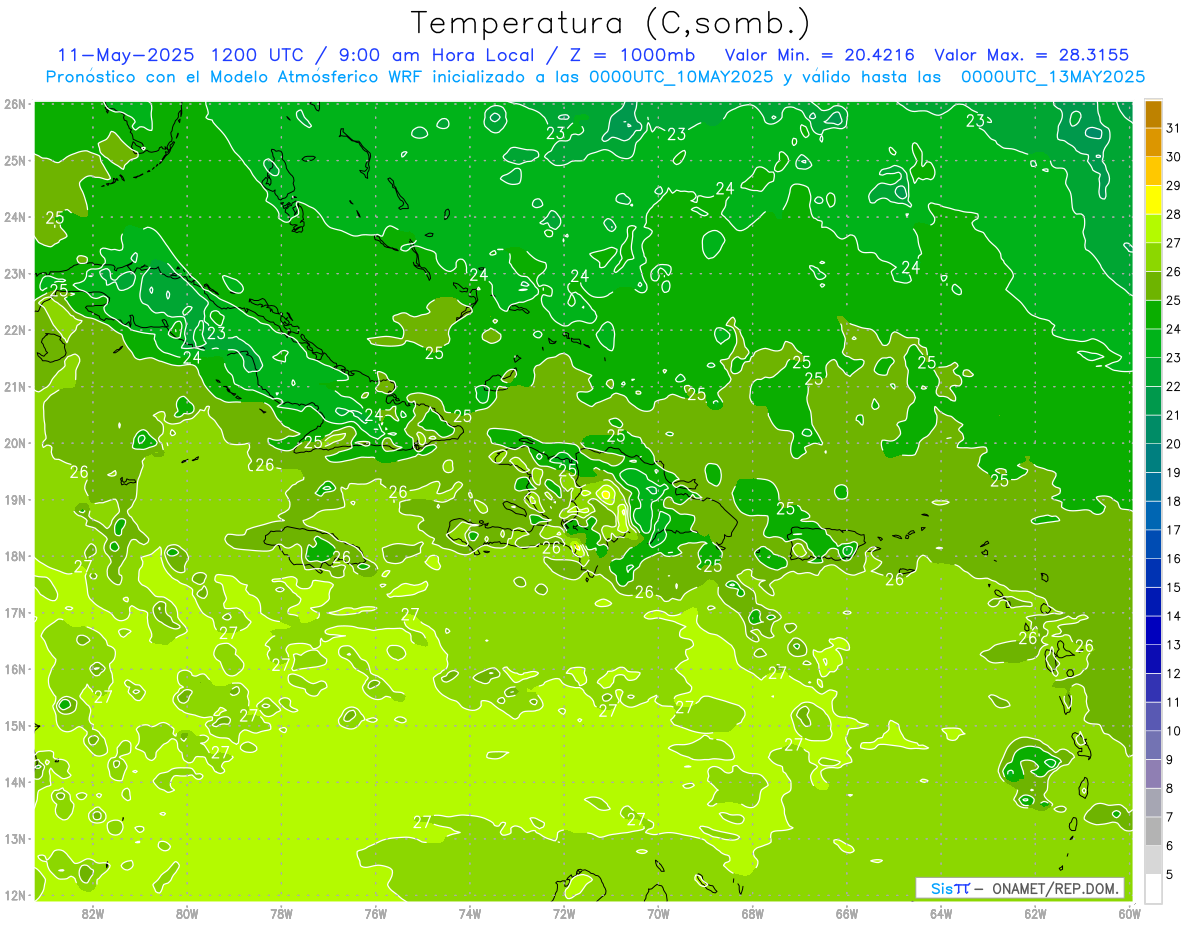Click the 16 label on the color scale
This screenshot has height=927, width=1200.
(x=1174, y=558)
